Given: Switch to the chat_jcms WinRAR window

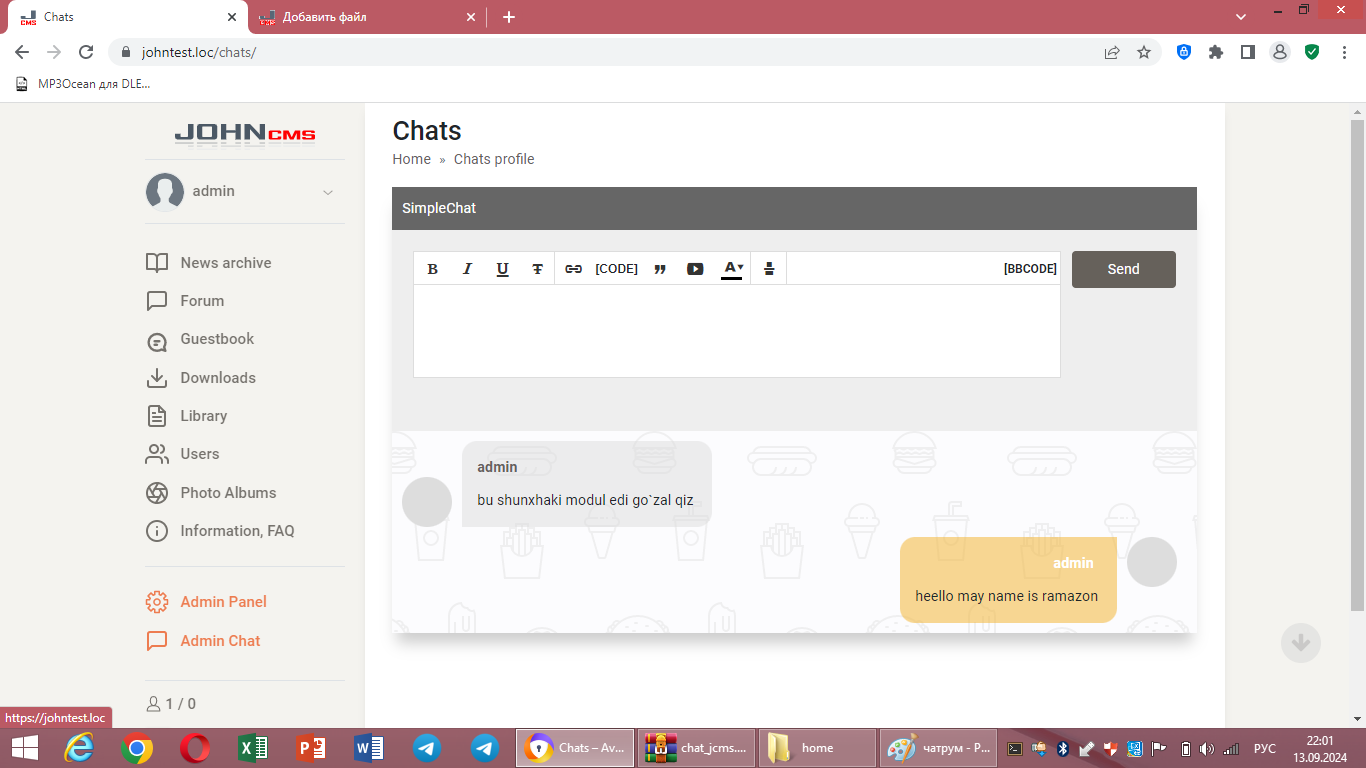Looking at the screenshot, I should coord(695,748).
